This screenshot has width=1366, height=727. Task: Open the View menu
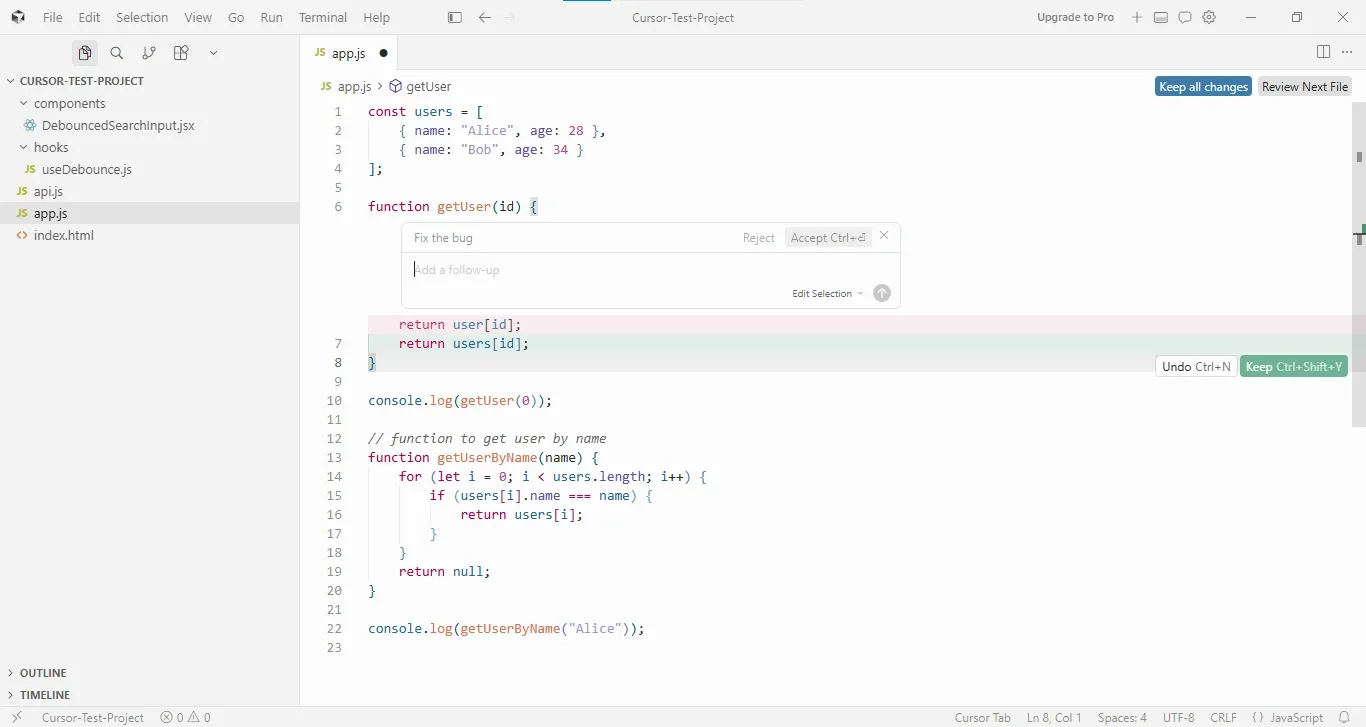coord(198,17)
